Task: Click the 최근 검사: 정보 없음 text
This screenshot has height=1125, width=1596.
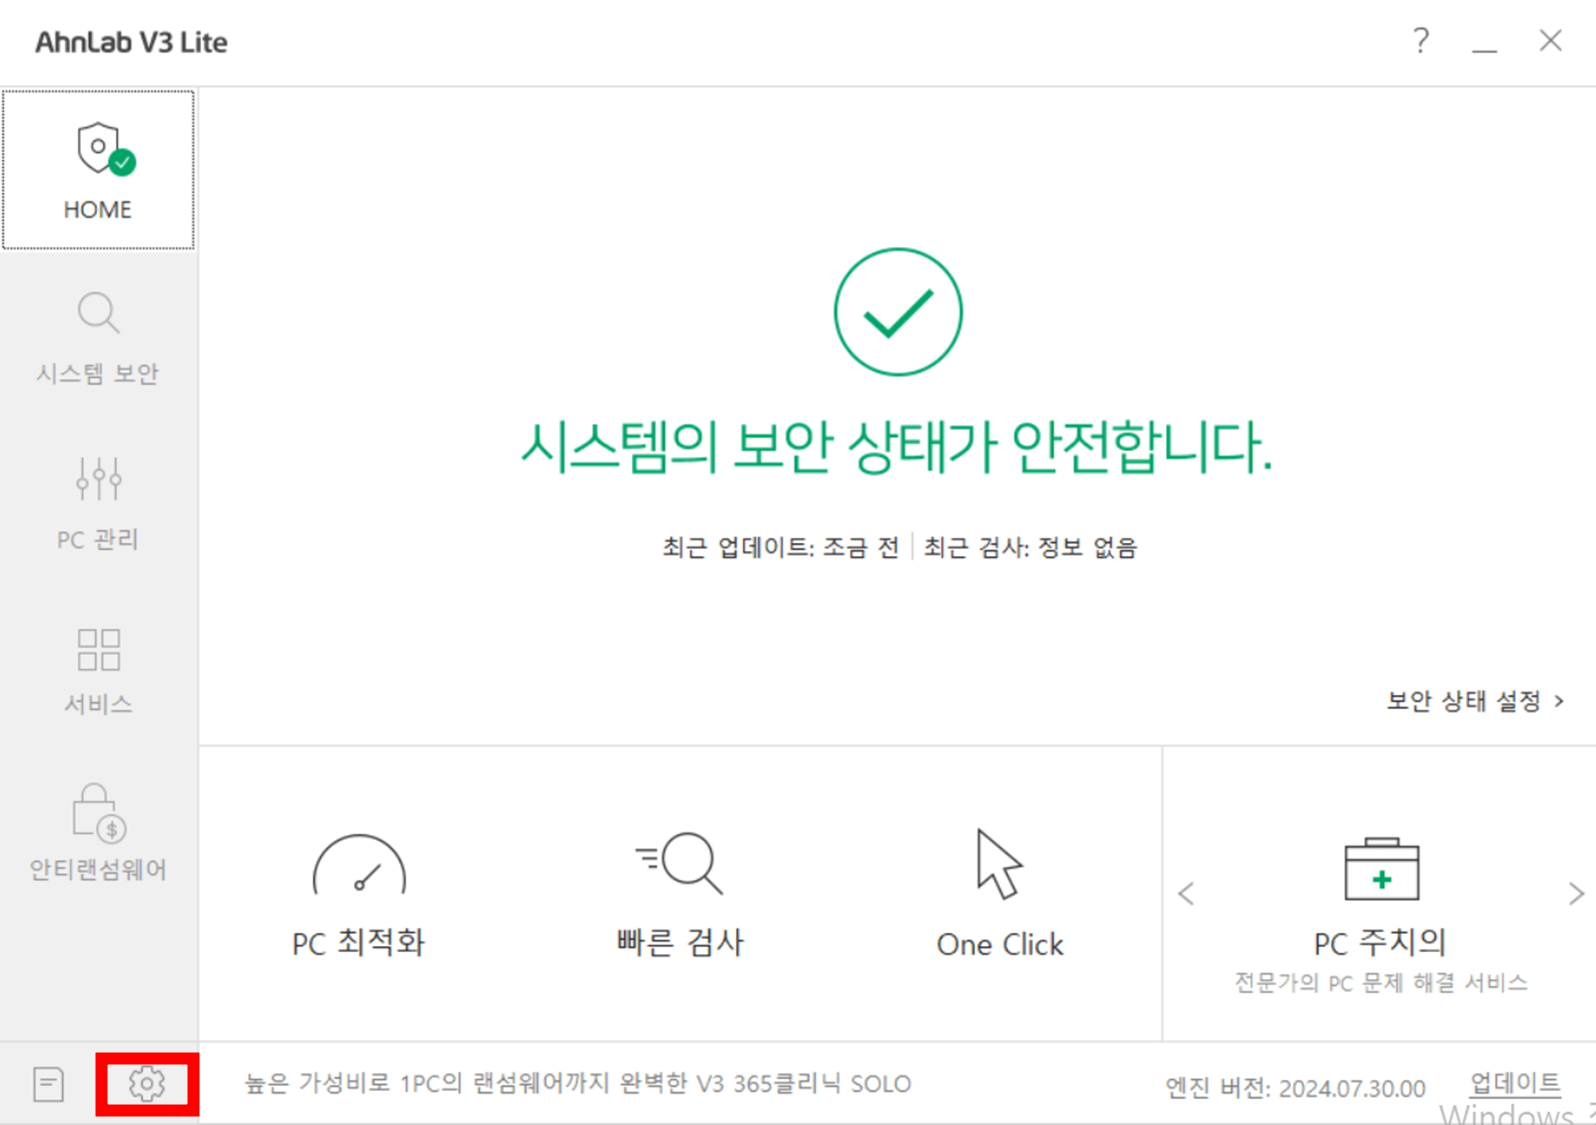Action: tap(1030, 547)
